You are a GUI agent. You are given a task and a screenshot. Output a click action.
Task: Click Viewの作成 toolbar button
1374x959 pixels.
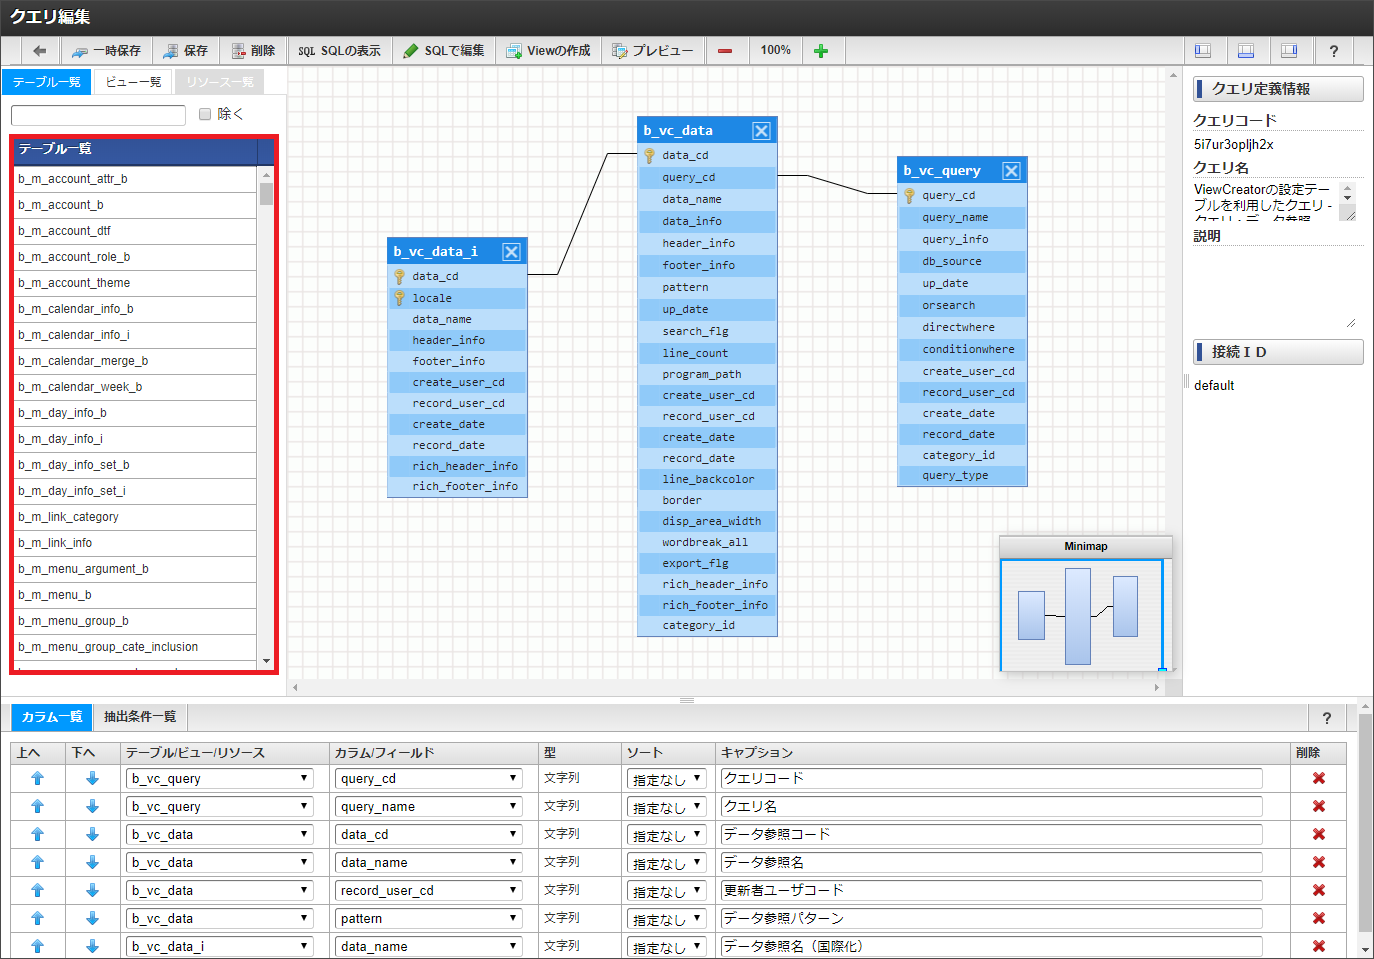(x=548, y=51)
